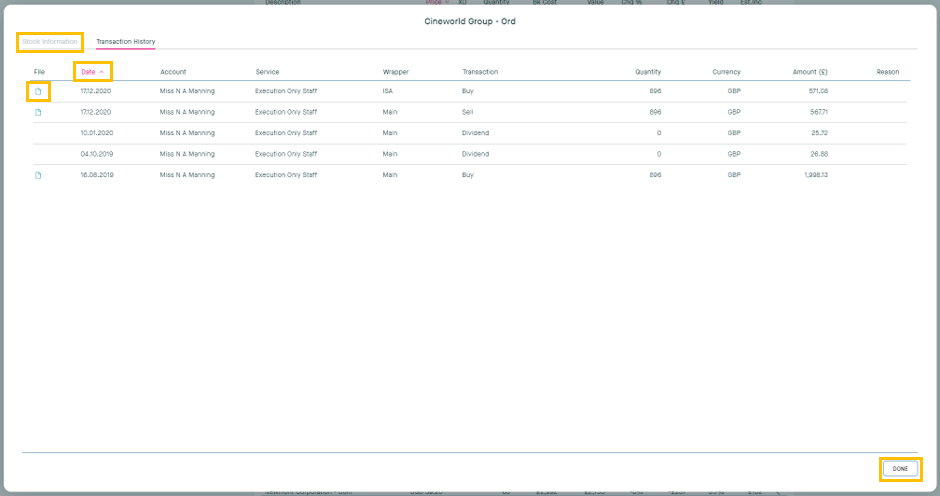This screenshot has width=940, height=496.
Task: Click the Cineworld Group - Ord title
Action: (470, 21)
